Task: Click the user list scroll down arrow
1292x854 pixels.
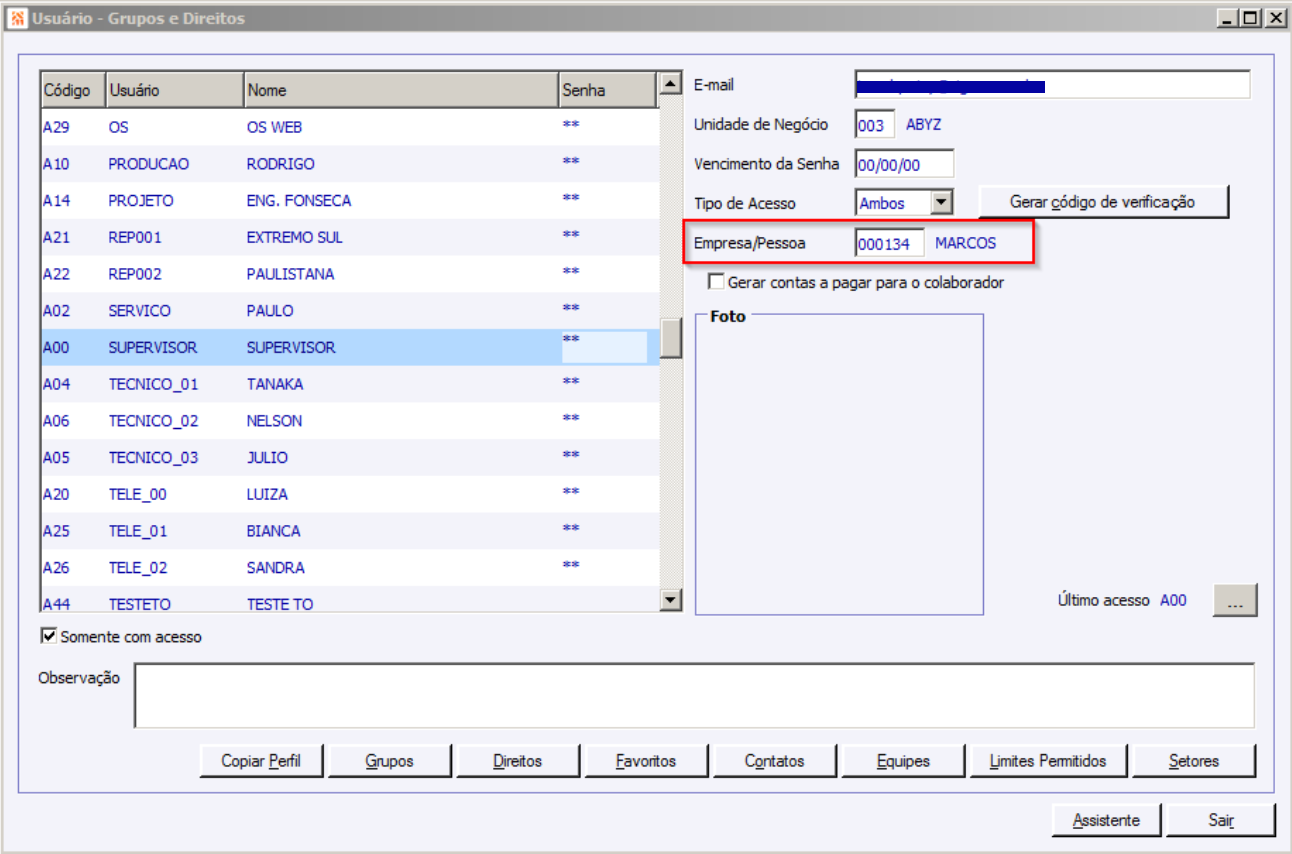Action: [671, 599]
